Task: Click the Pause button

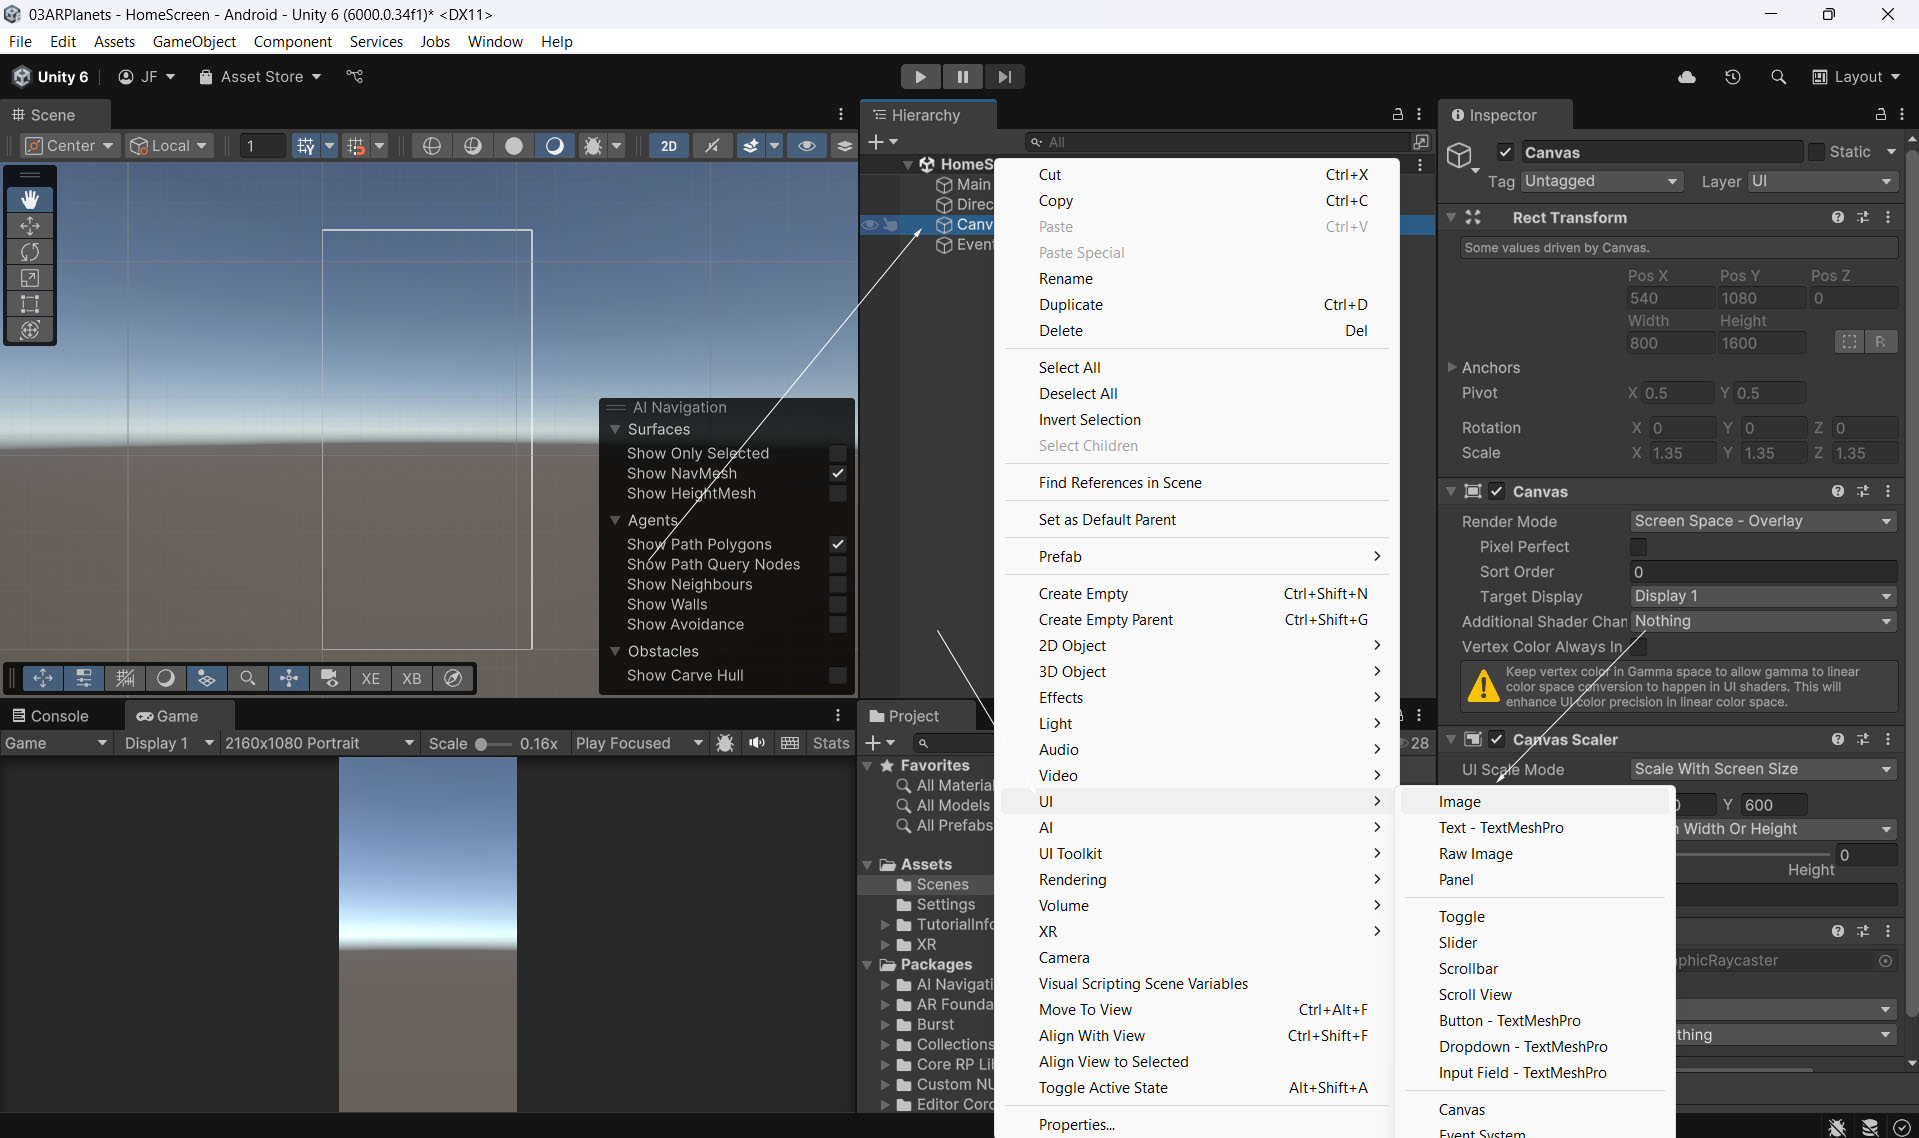Action: pos(962,77)
